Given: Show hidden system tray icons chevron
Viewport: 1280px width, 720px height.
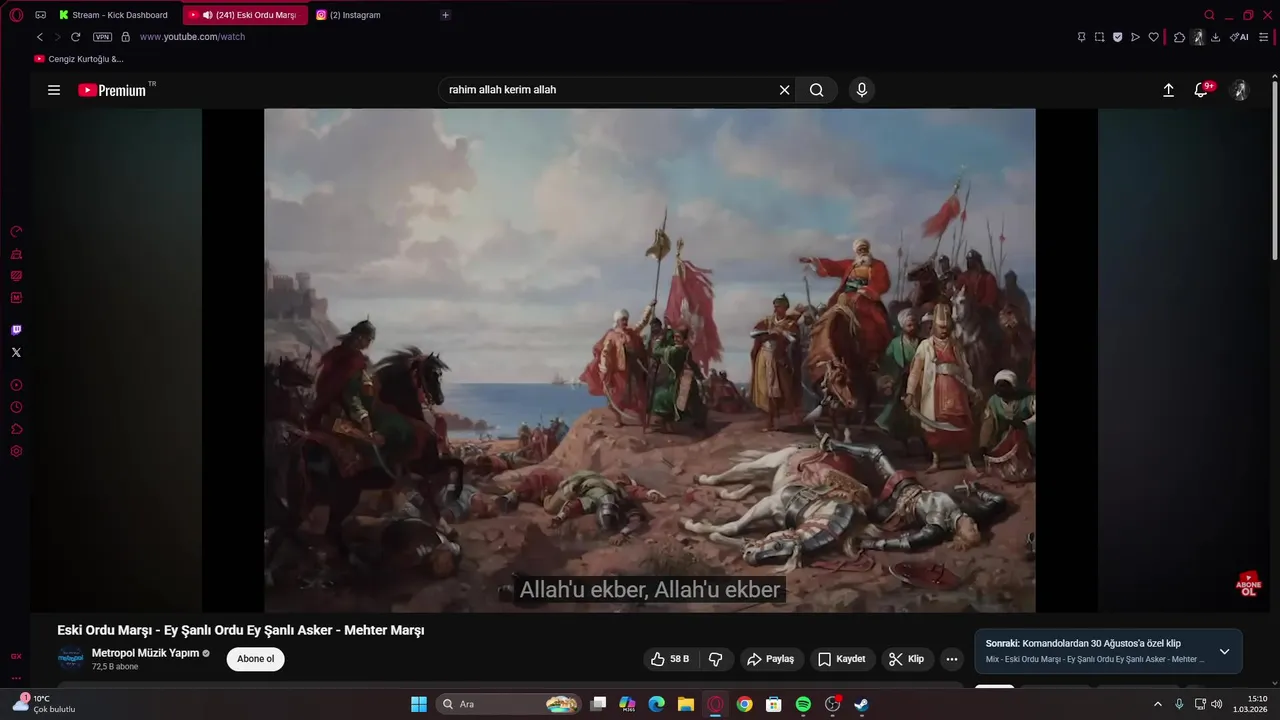Looking at the screenshot, I should (x=1158, y=704).
